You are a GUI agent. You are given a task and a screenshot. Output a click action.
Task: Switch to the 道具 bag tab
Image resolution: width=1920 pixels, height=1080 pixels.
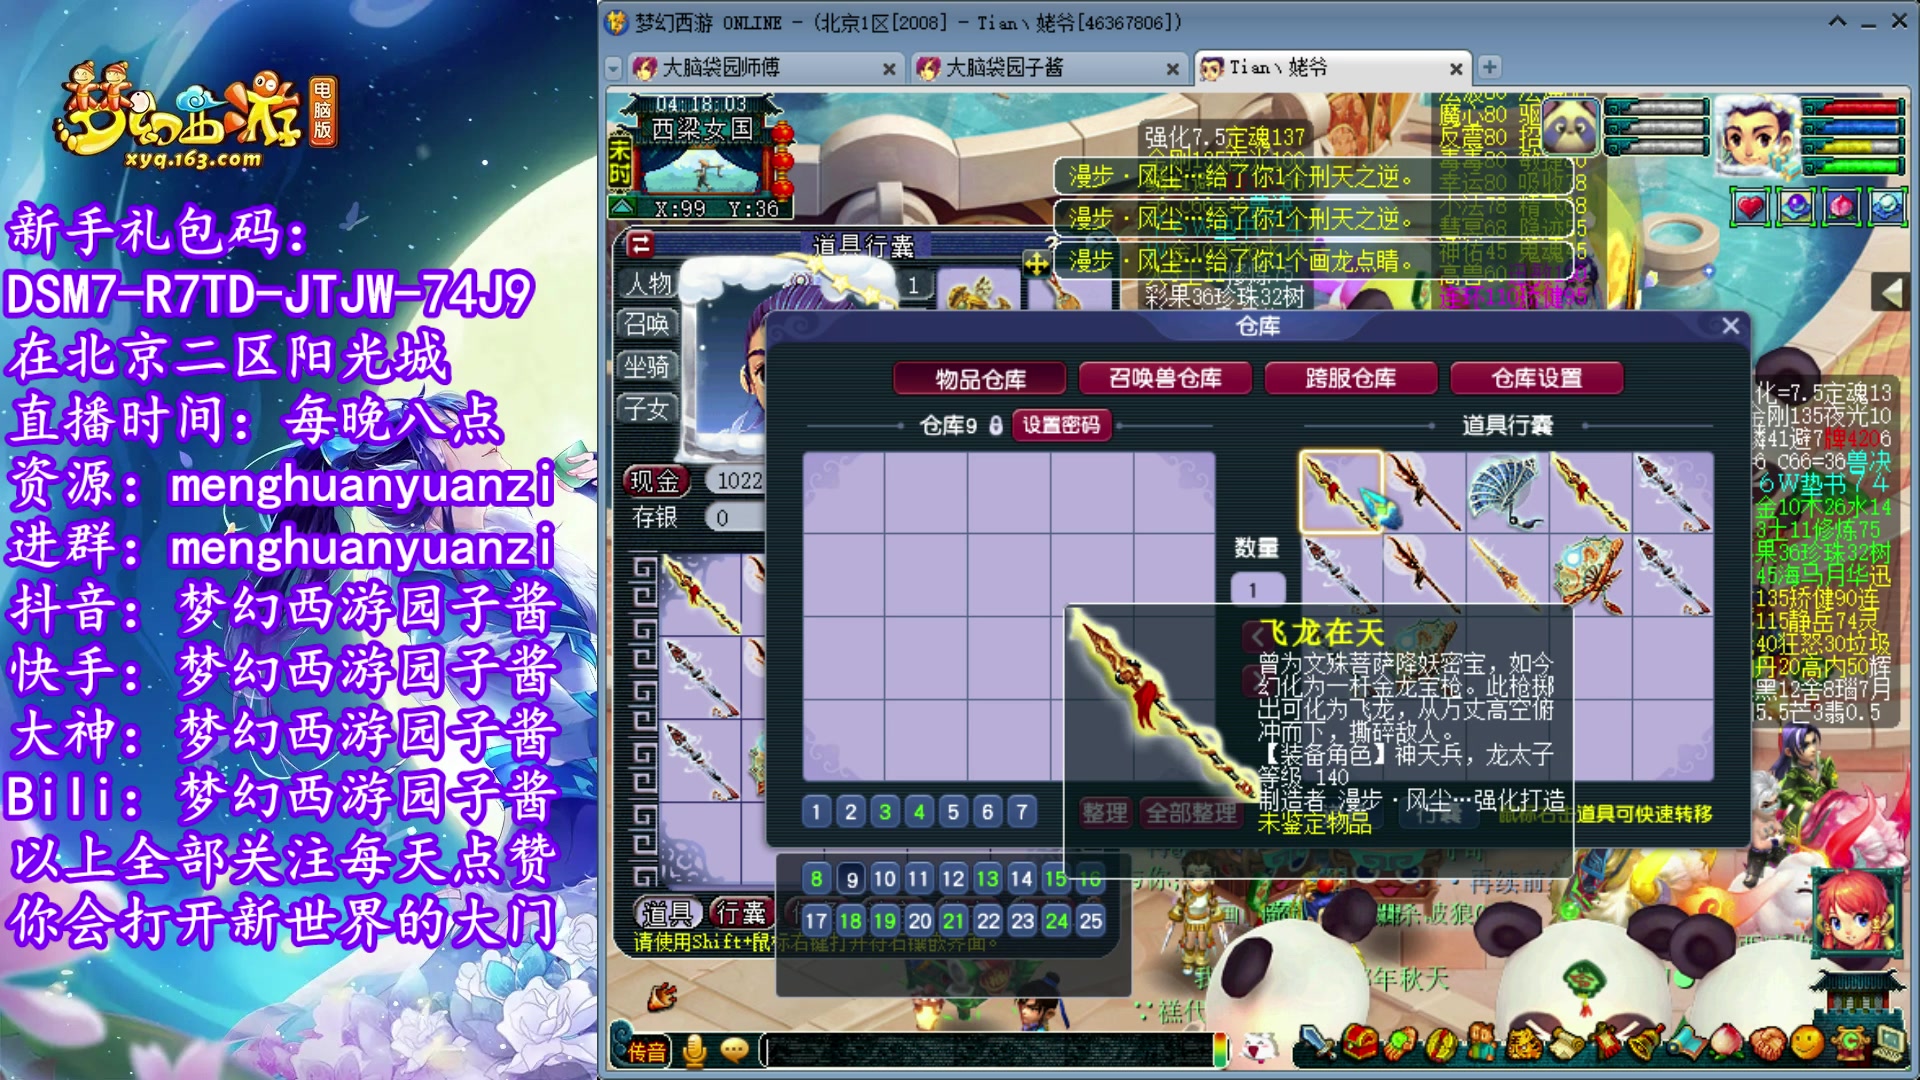click(x=666, y=912)
